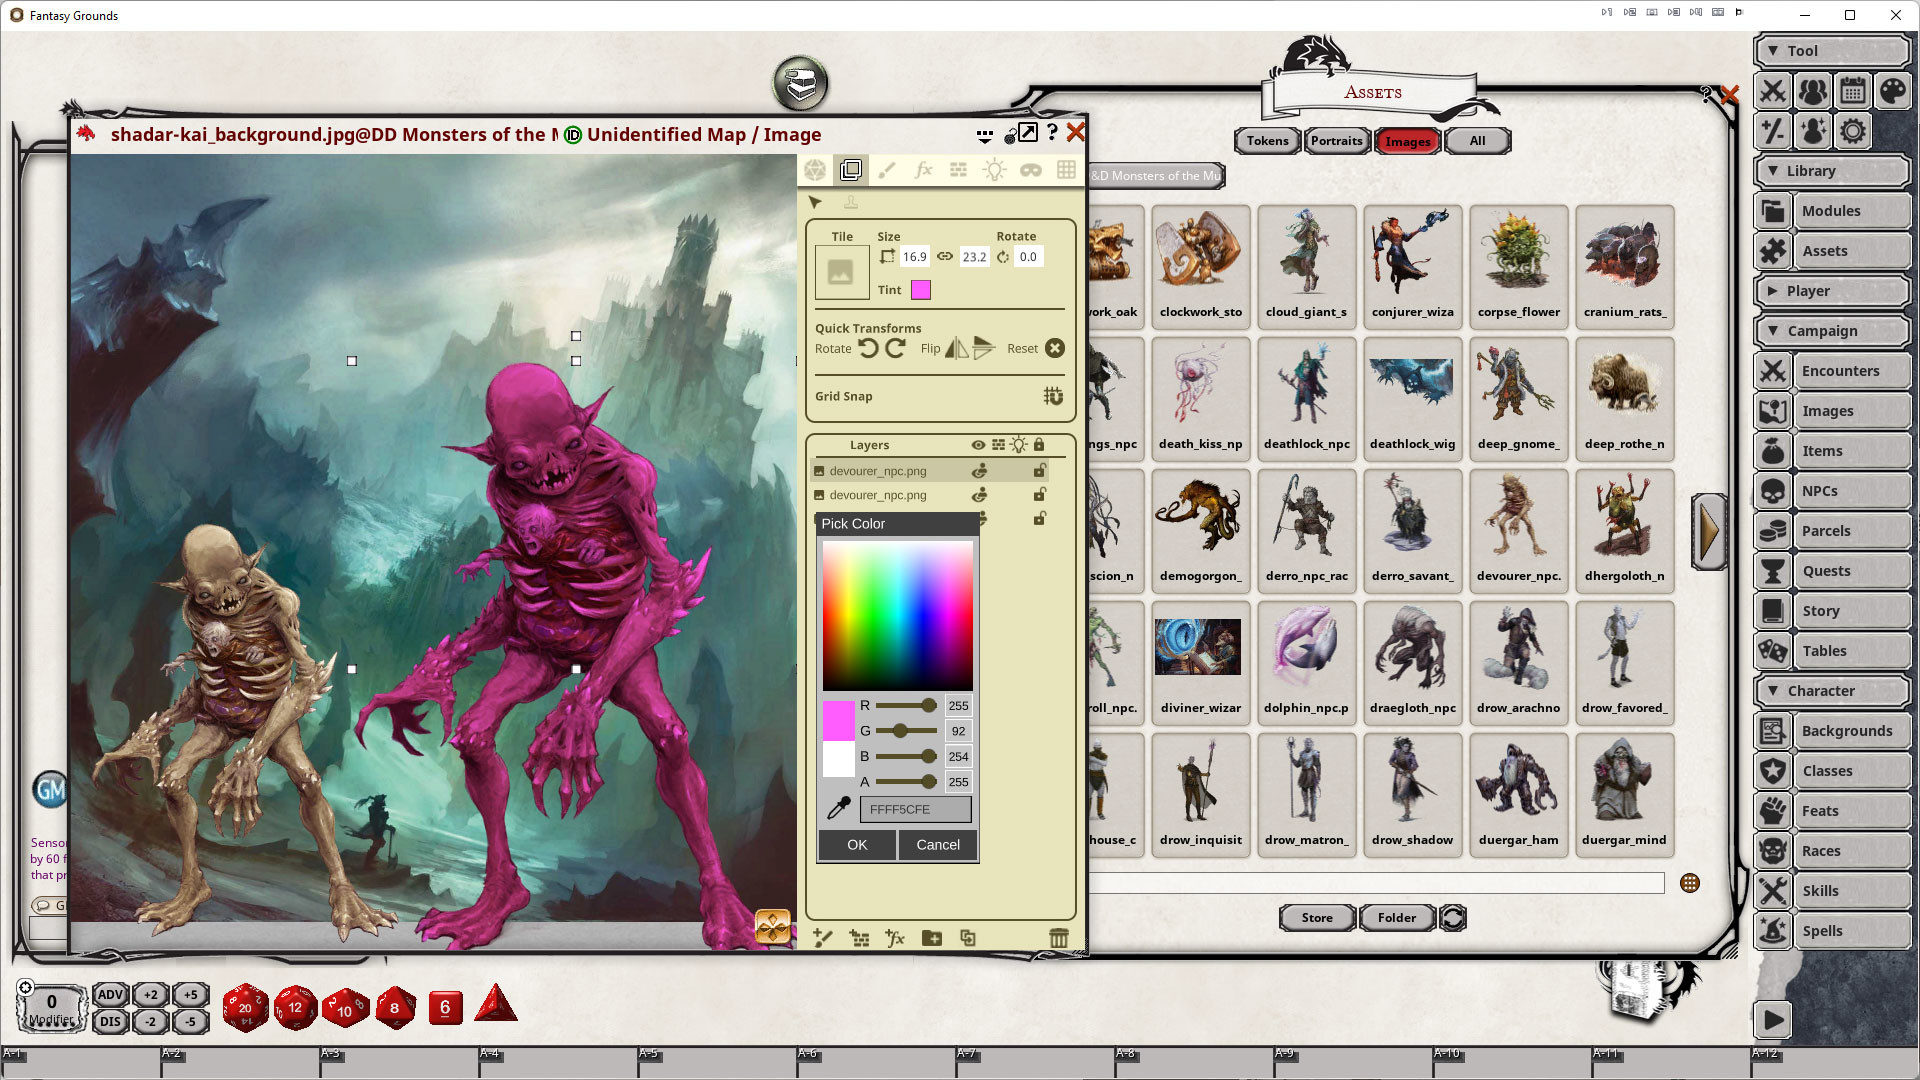Open the lighting effects tool (light bulb icon)
This screenshot has height=1080, width=1920.
(x=993, y=170)
